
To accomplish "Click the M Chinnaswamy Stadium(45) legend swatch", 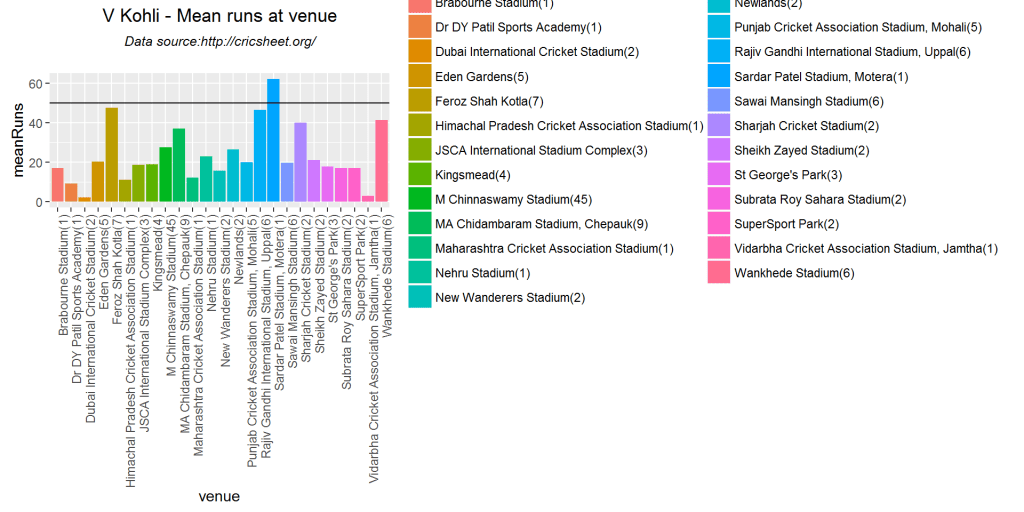I will [420, 199].
